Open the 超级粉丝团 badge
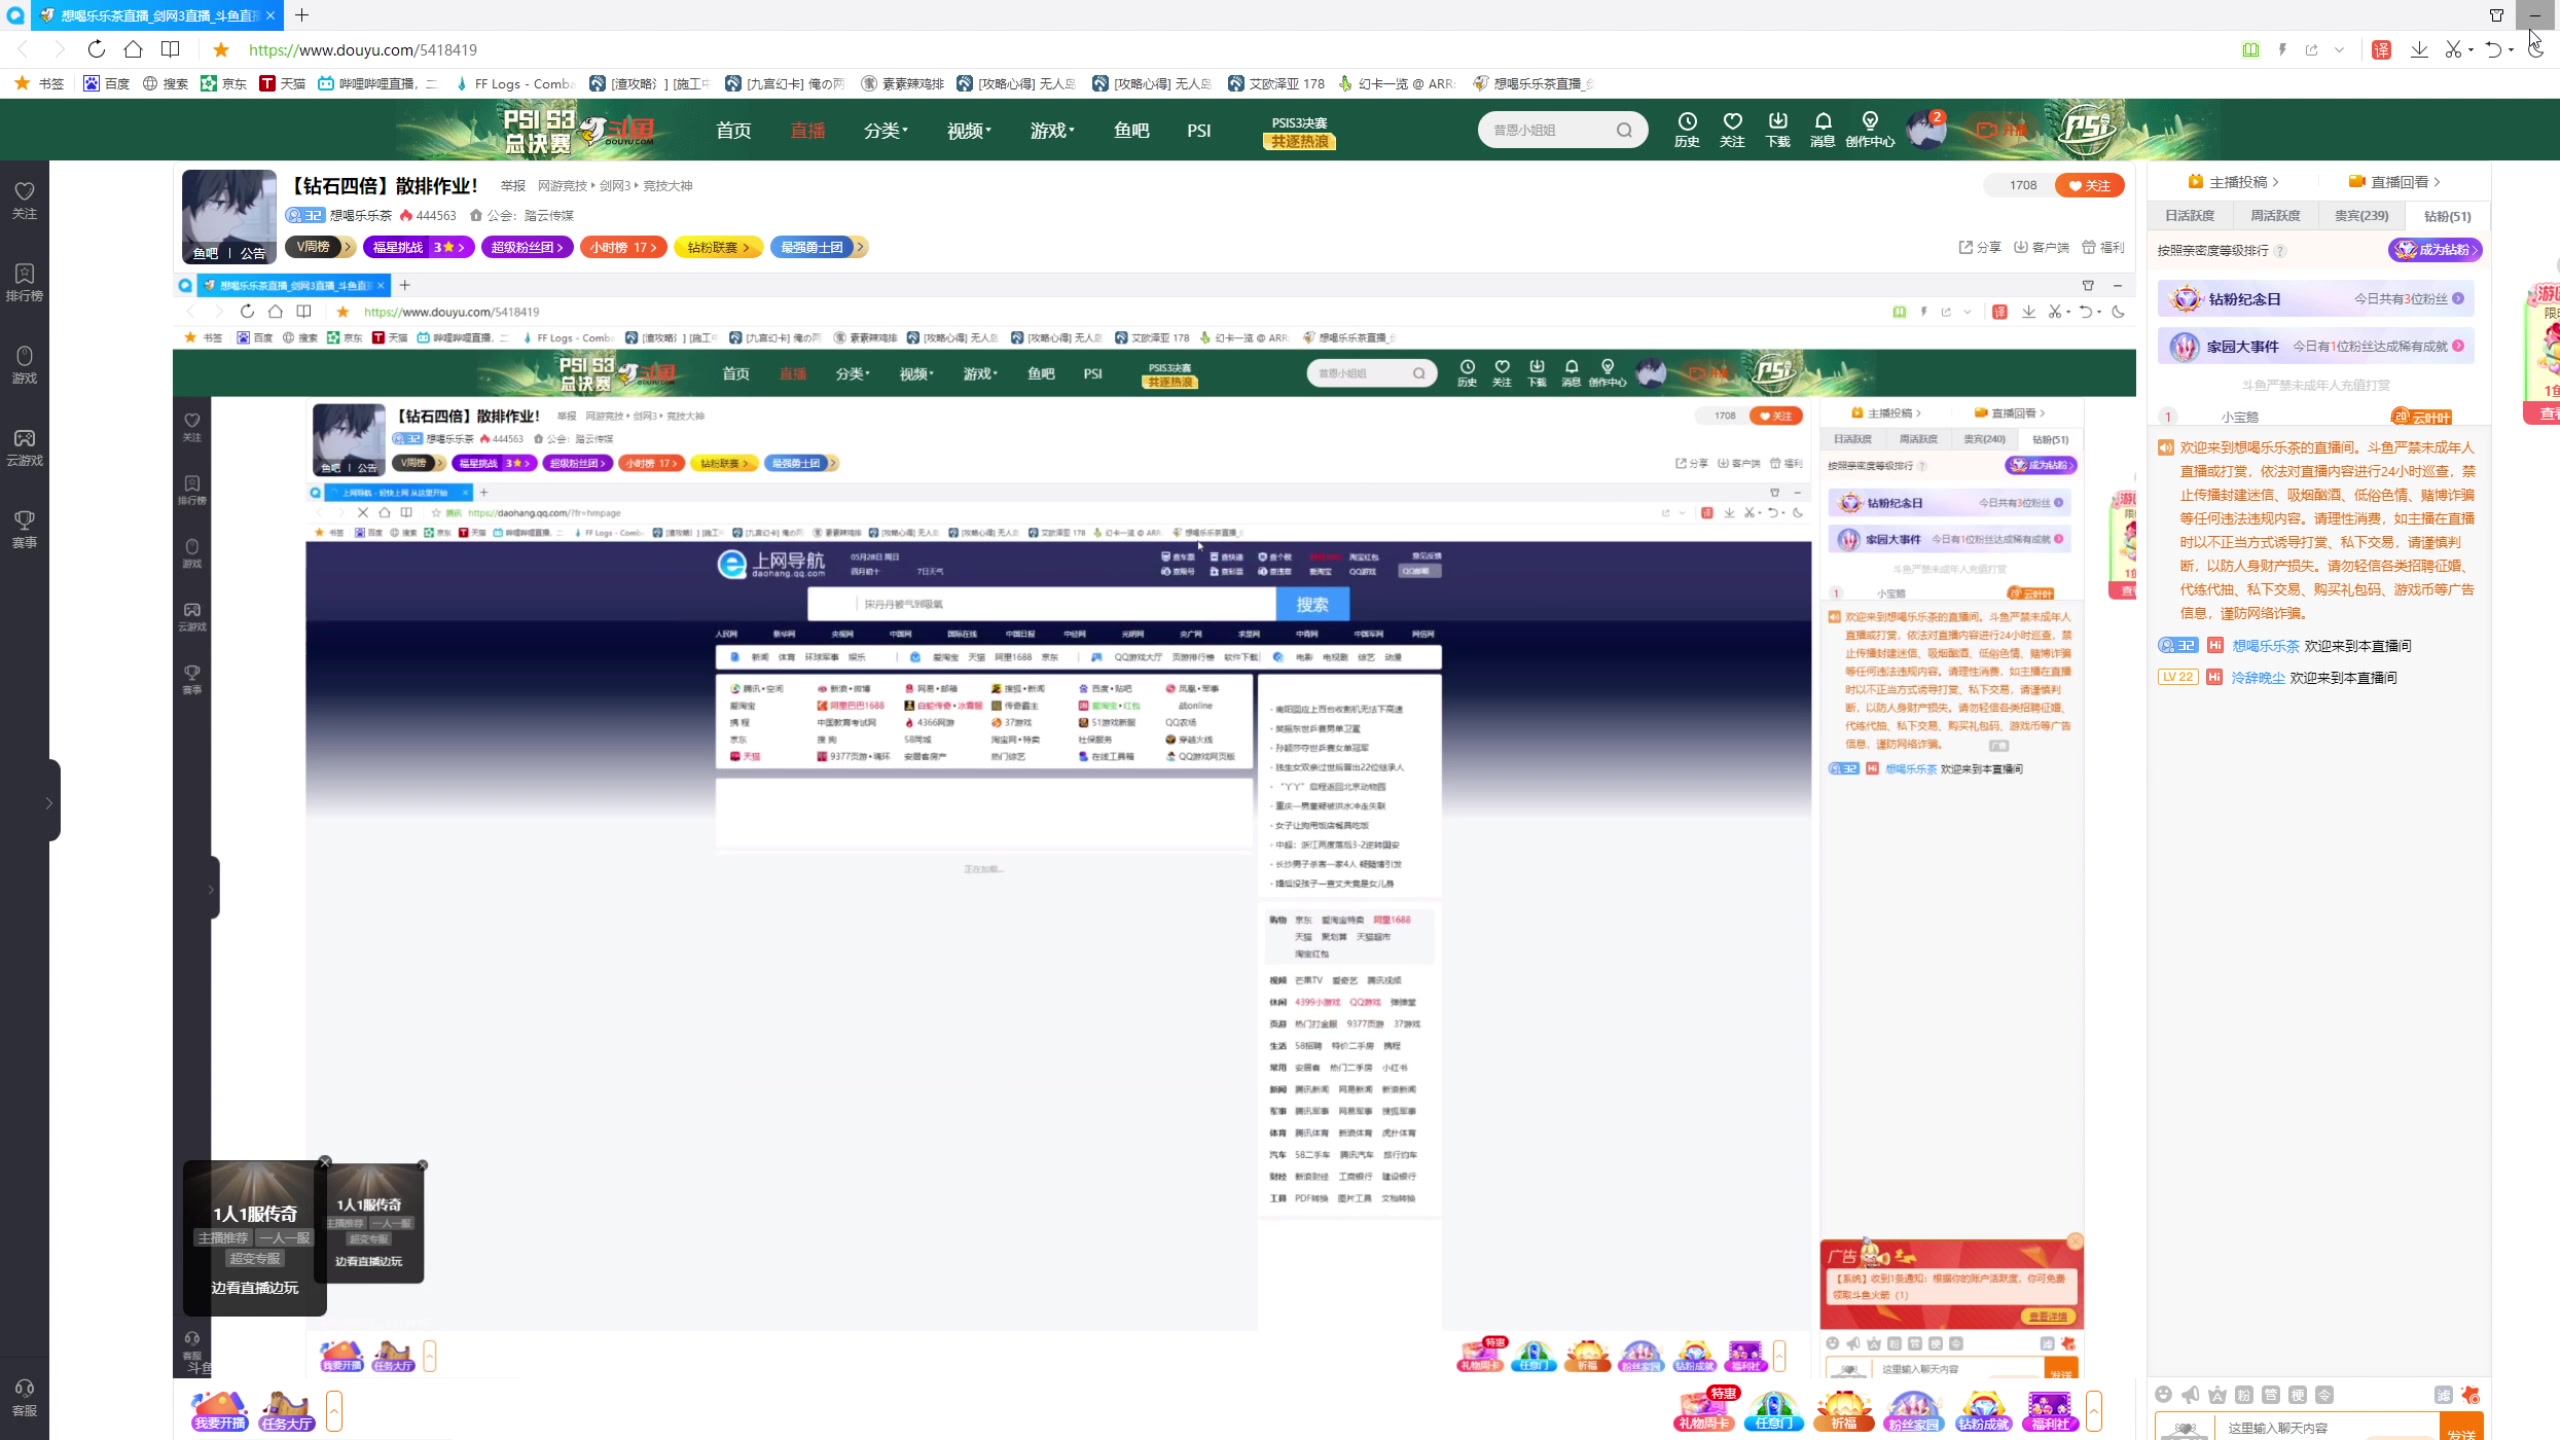Screen dimensions: 2560x1440 pos(527,247)
